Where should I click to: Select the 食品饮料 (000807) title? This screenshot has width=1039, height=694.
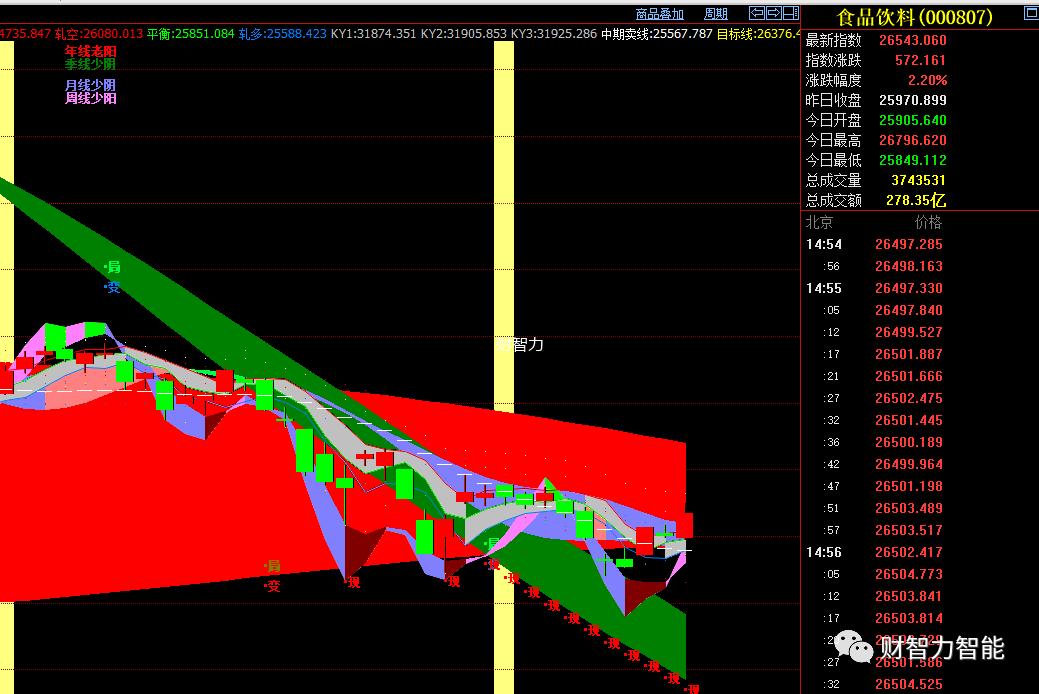point(914,16)
